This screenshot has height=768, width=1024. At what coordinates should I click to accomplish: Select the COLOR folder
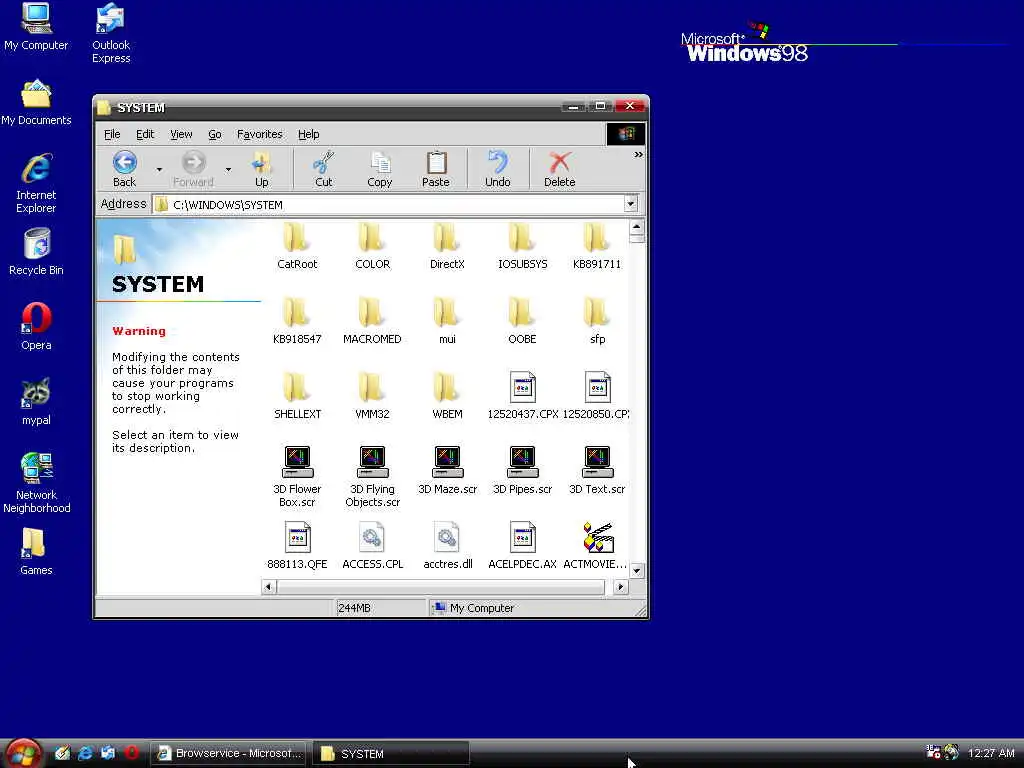pos(372,246)
